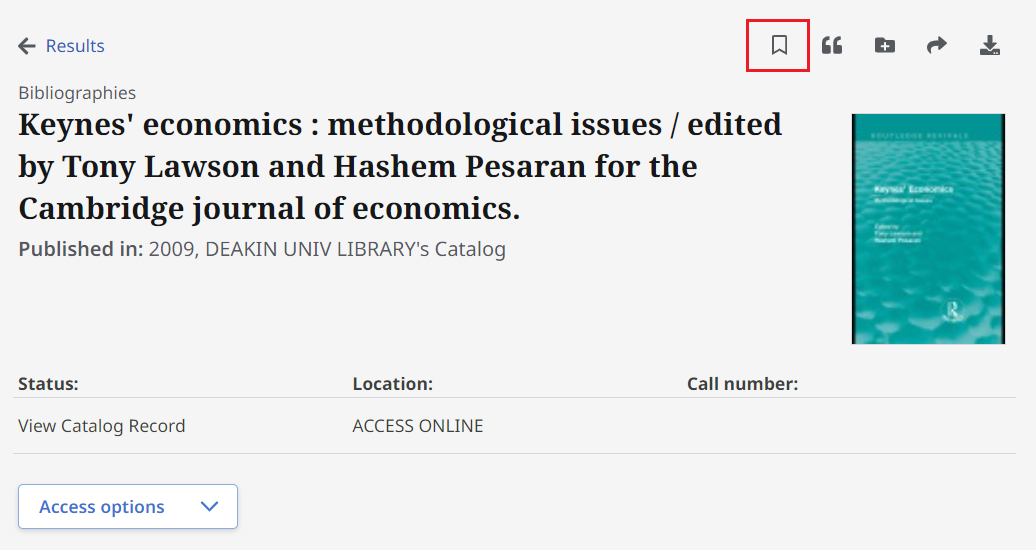Return to the Results list link
This screenshot has height=551, width=1036.
click(x=75, y=46)
